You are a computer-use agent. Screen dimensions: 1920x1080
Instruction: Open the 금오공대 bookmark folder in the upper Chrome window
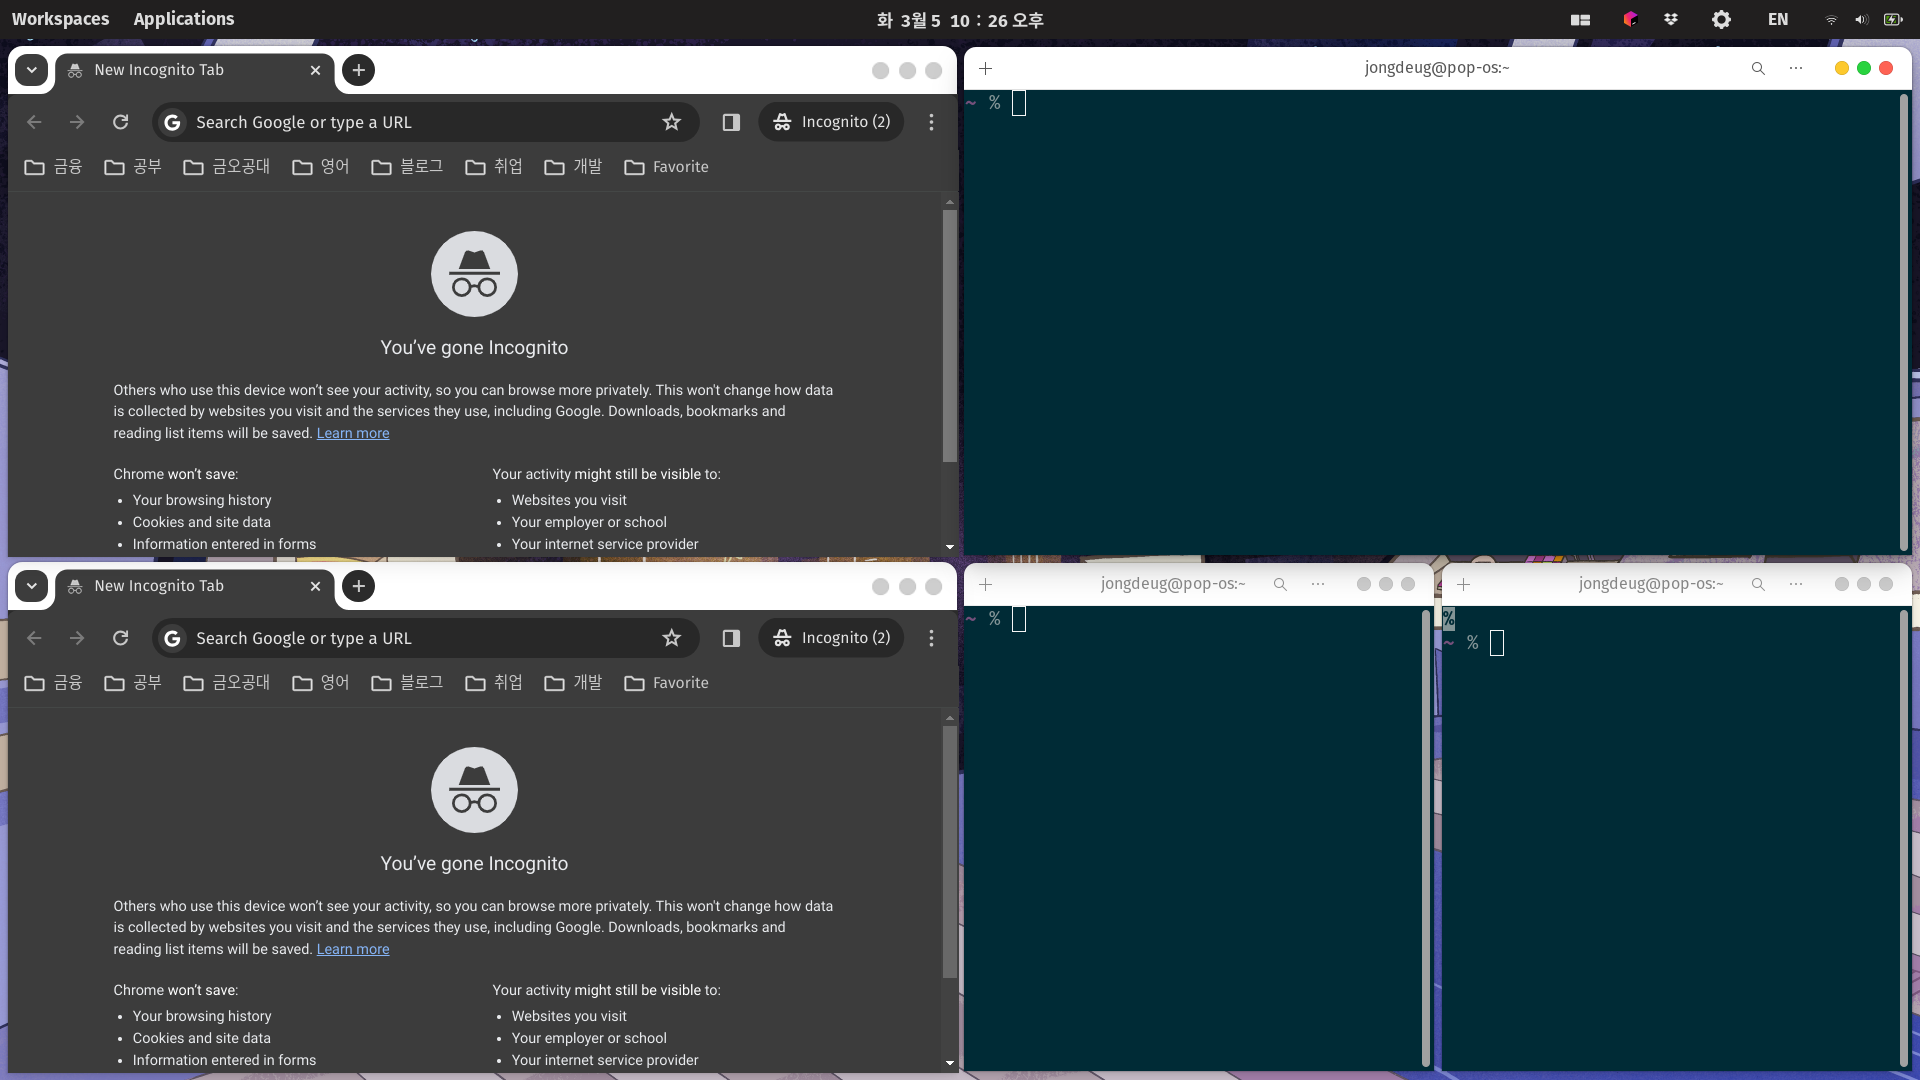(226, 167)
